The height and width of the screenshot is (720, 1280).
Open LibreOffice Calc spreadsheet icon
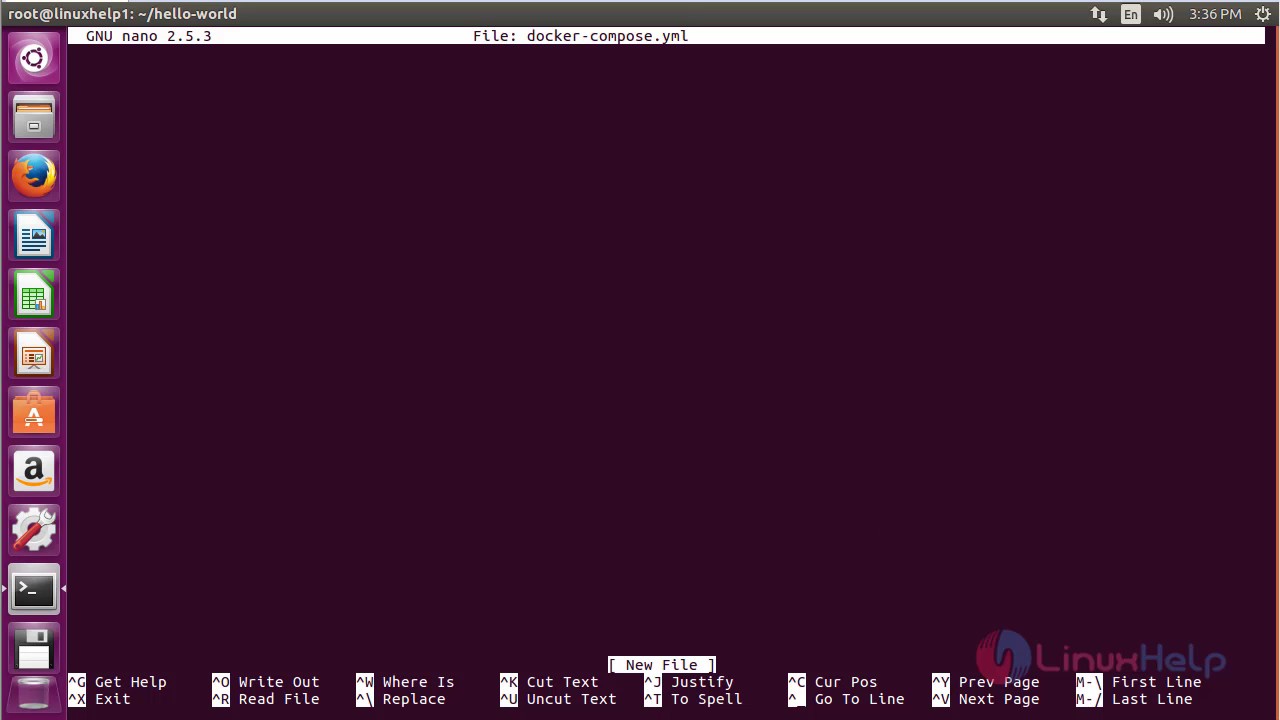[34, 295]
